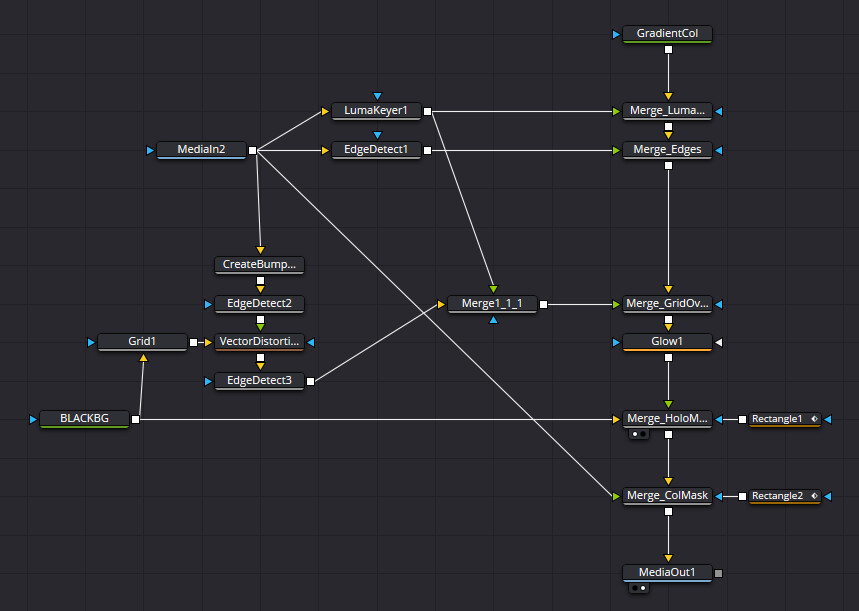
Task: Select the Glow1 node
Action: click(667, 342)
